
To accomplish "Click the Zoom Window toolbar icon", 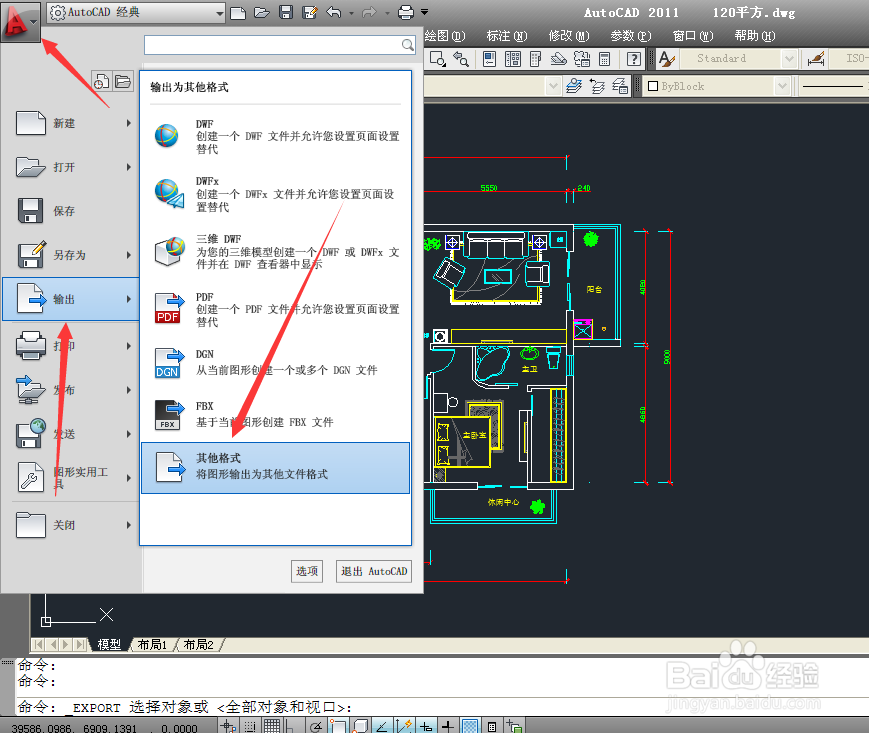I will click(437, 59).
